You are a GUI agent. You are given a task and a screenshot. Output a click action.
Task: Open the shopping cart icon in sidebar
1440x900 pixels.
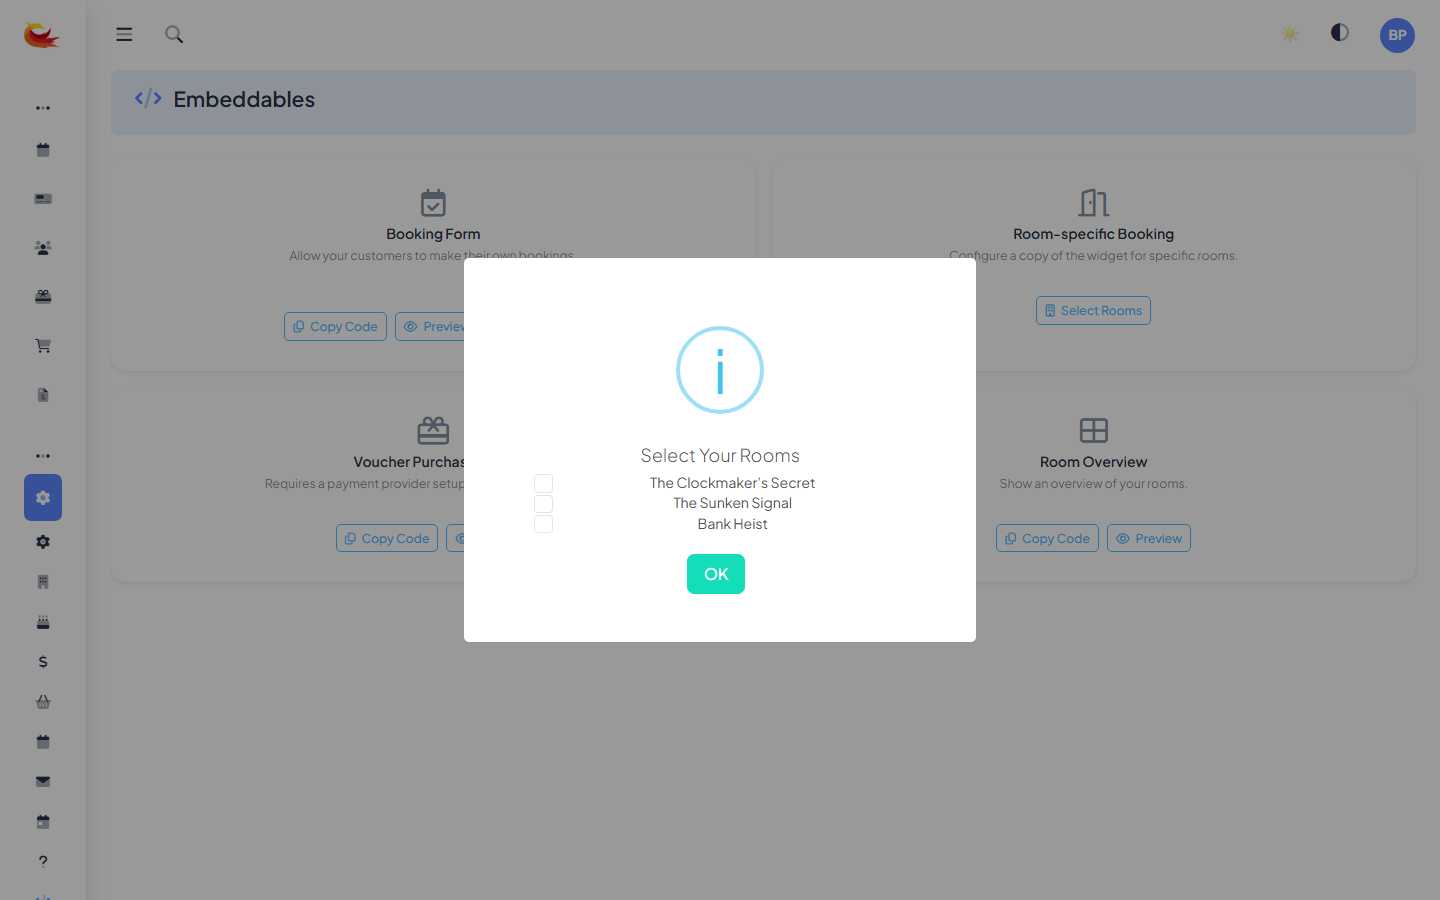tap(43, 346)
